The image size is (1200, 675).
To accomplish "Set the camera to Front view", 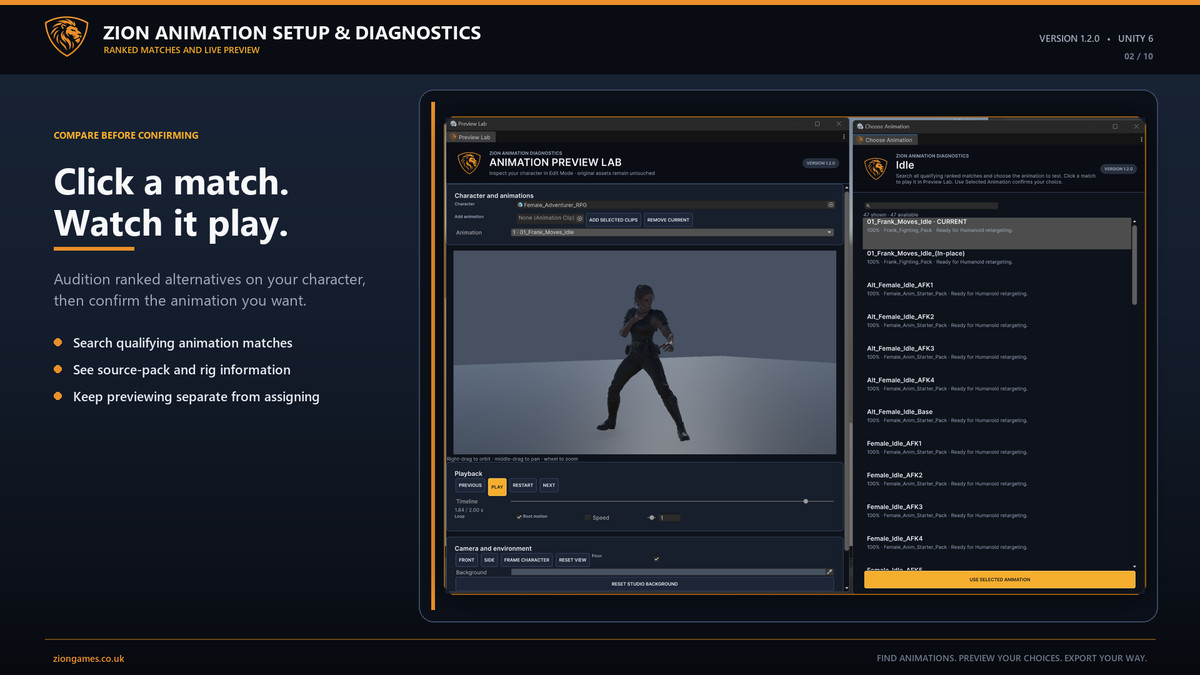I will pos(467,560).
